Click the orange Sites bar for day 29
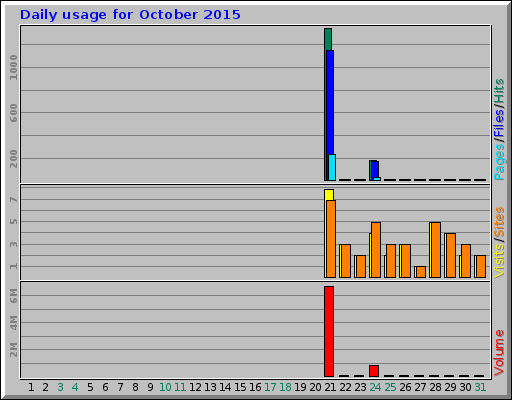The width and height of the screenshot is (512, 400). [451, 255]
